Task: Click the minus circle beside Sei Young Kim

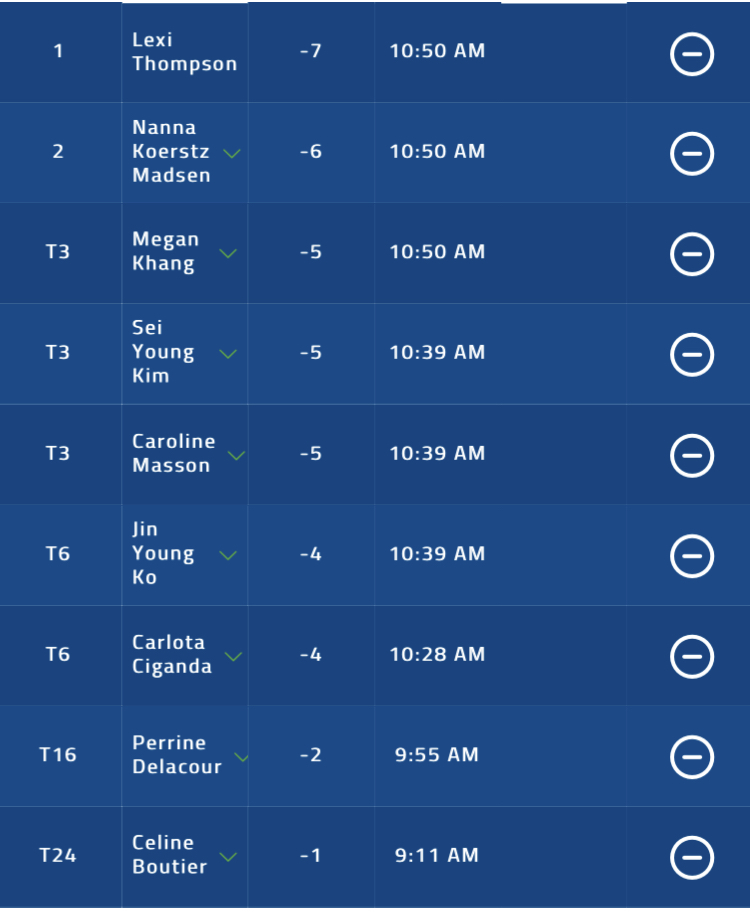Action: (x=691, y=355)
